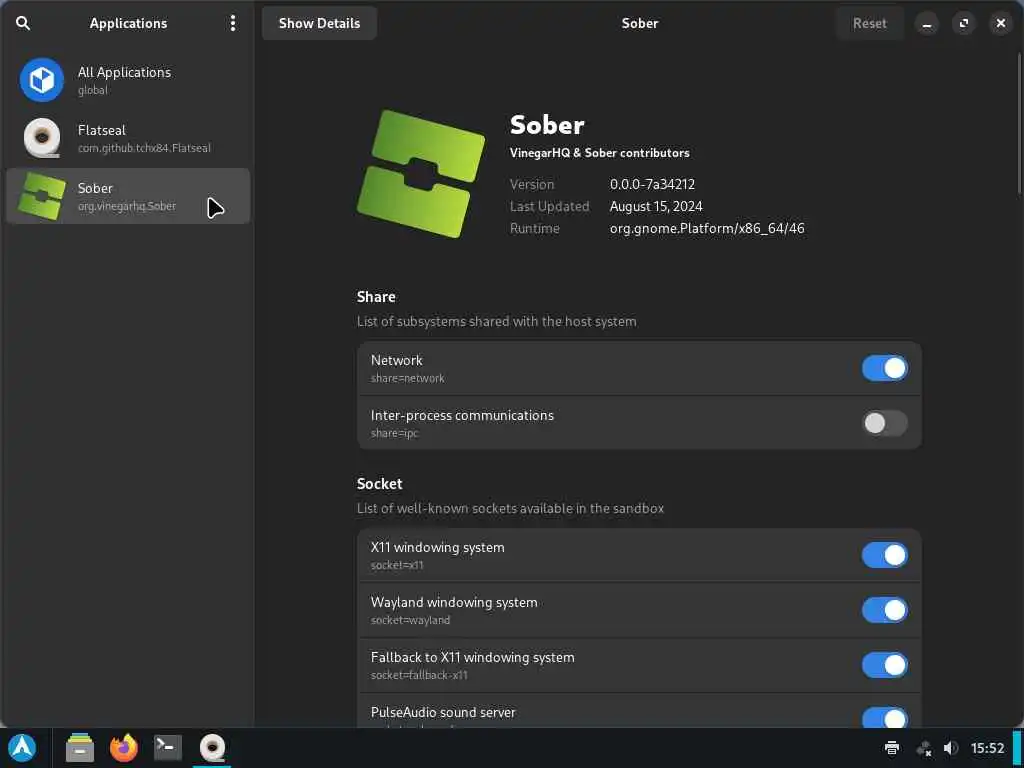Image resolution: width=1024 pixels, height=768 pixels.
Task: Click the socket=fallback-x11 label
Action: coord(419,675)
